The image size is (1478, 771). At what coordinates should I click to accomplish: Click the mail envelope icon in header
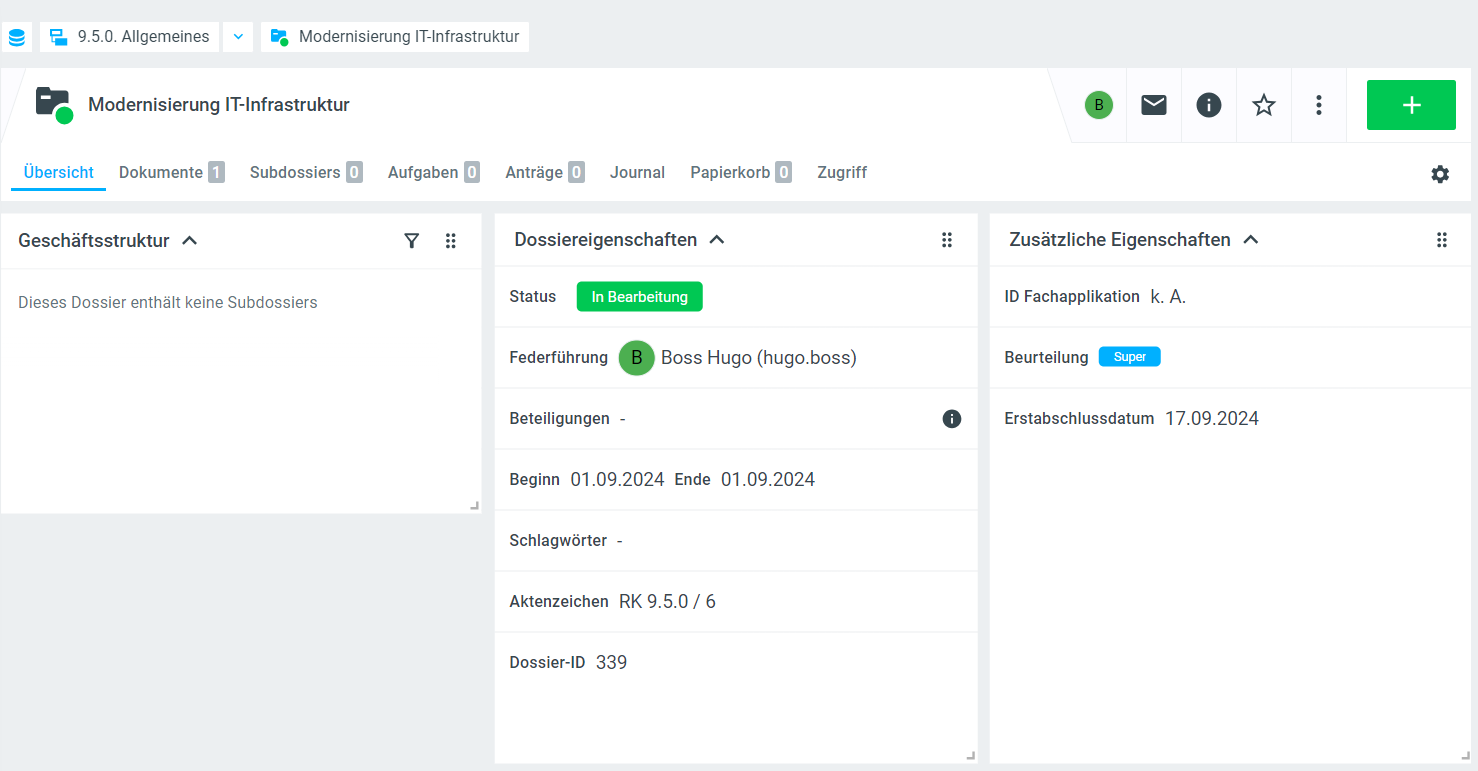(x=1154, y=105)
